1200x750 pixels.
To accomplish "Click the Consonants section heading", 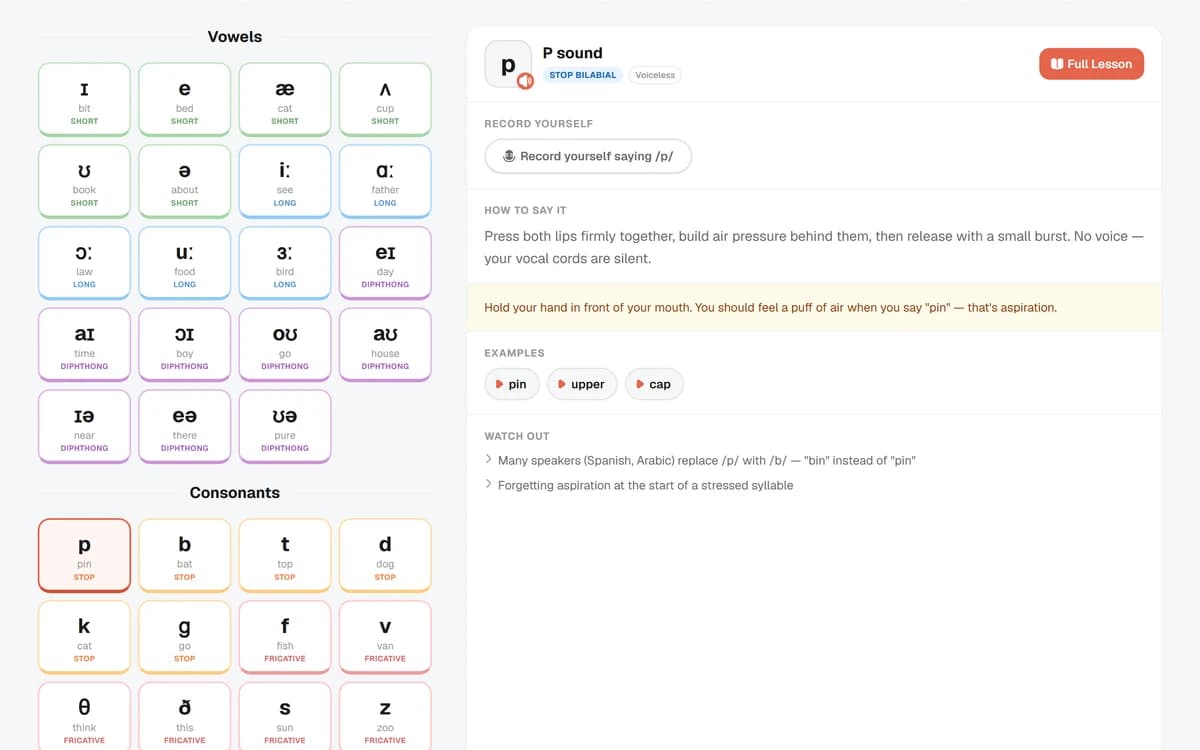I will point(235,493).
